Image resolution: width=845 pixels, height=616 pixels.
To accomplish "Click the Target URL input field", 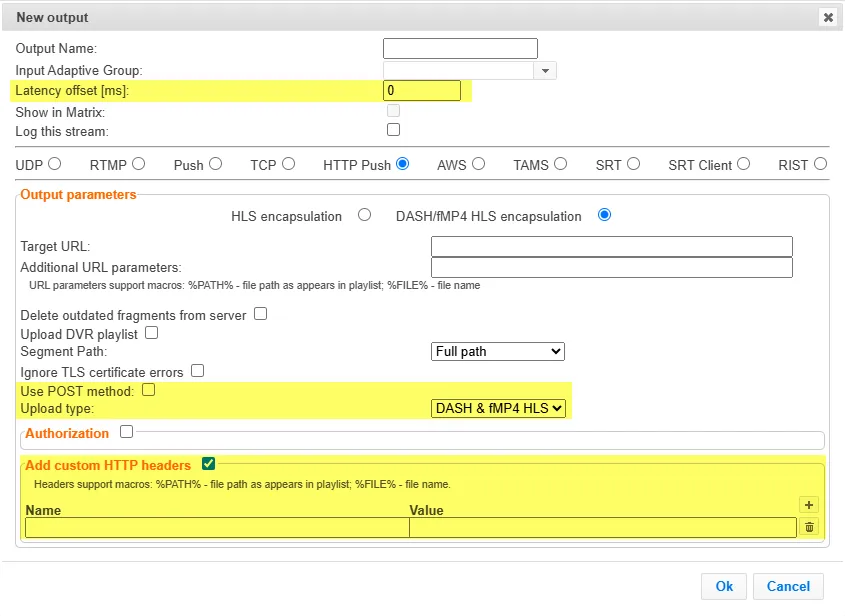I will click(x=612, y=246).
